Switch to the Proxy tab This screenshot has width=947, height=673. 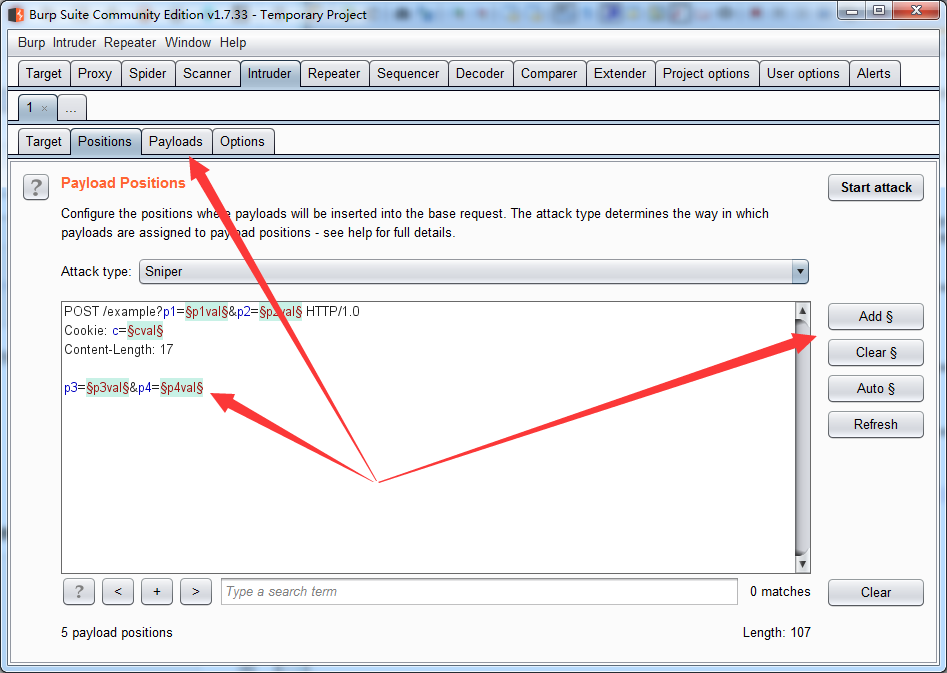(95, 74)
